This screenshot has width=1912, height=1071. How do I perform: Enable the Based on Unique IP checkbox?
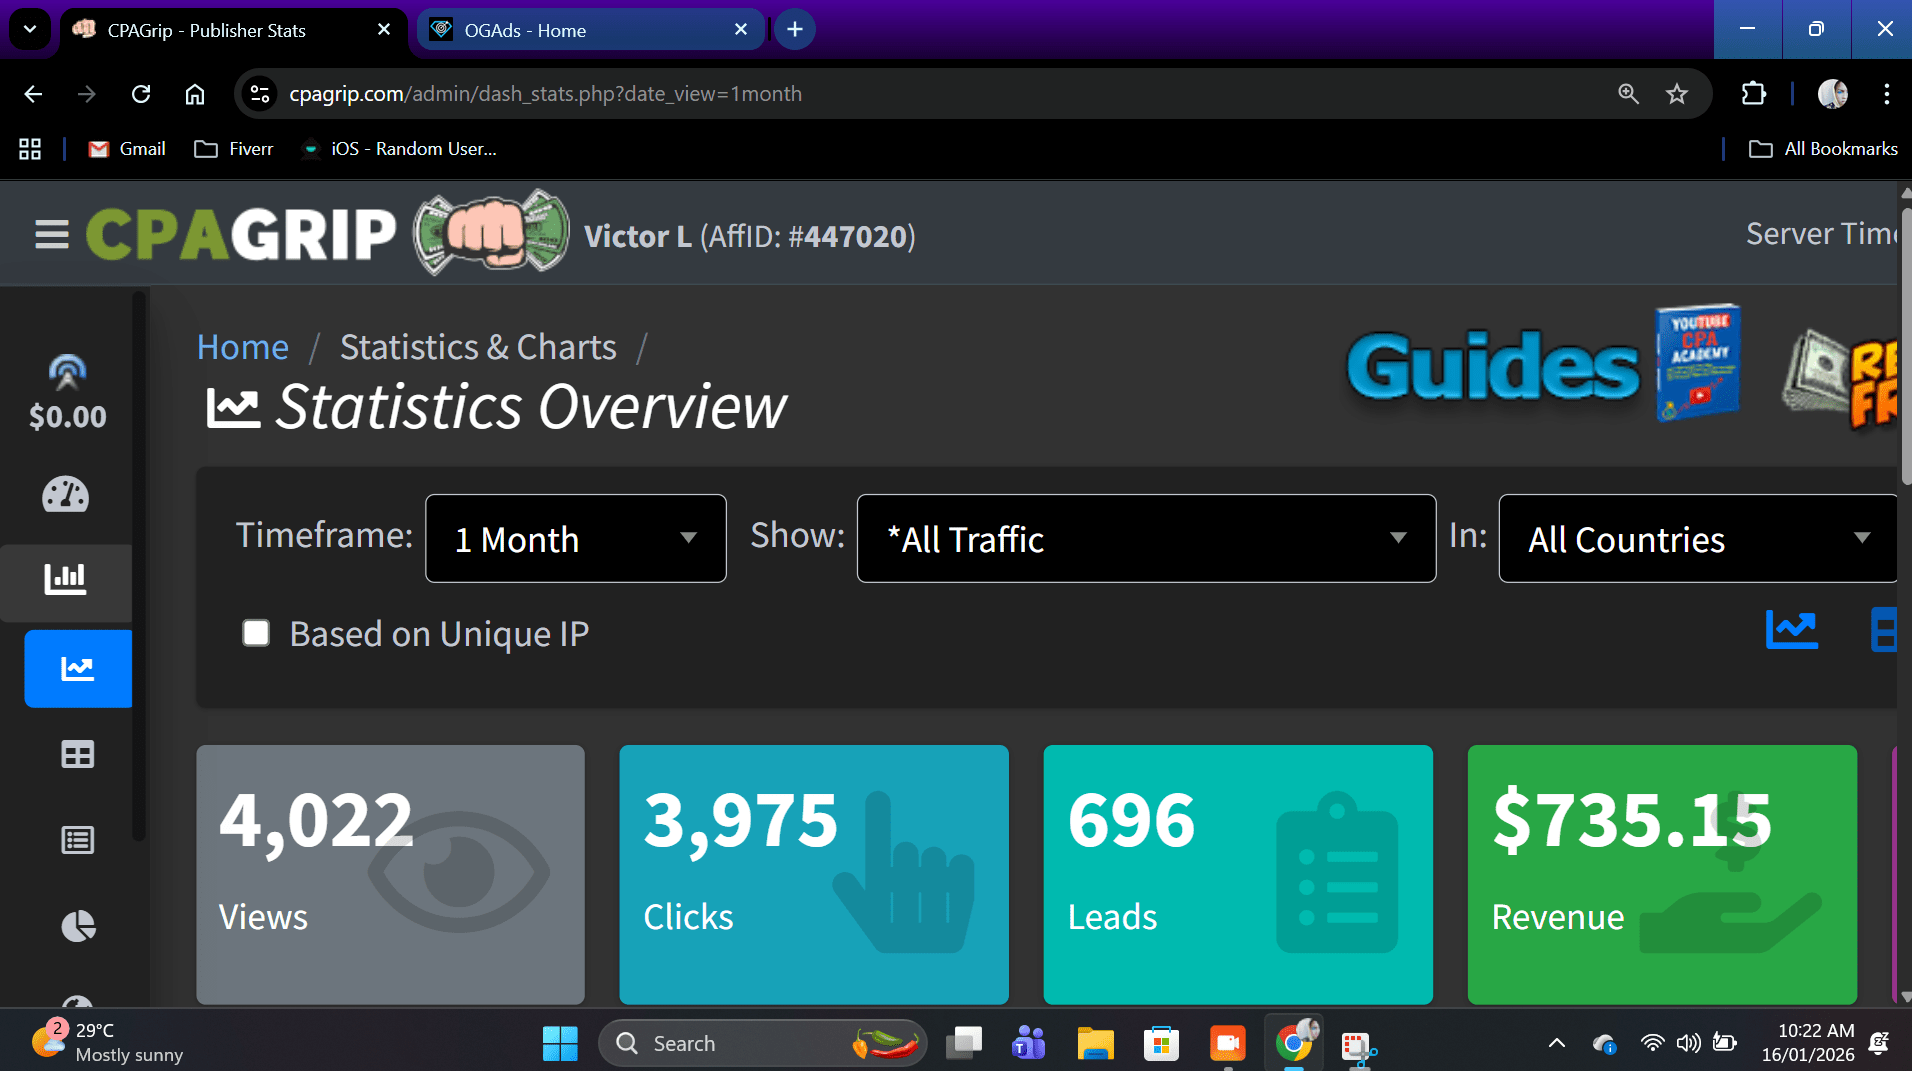pos(256,633)
